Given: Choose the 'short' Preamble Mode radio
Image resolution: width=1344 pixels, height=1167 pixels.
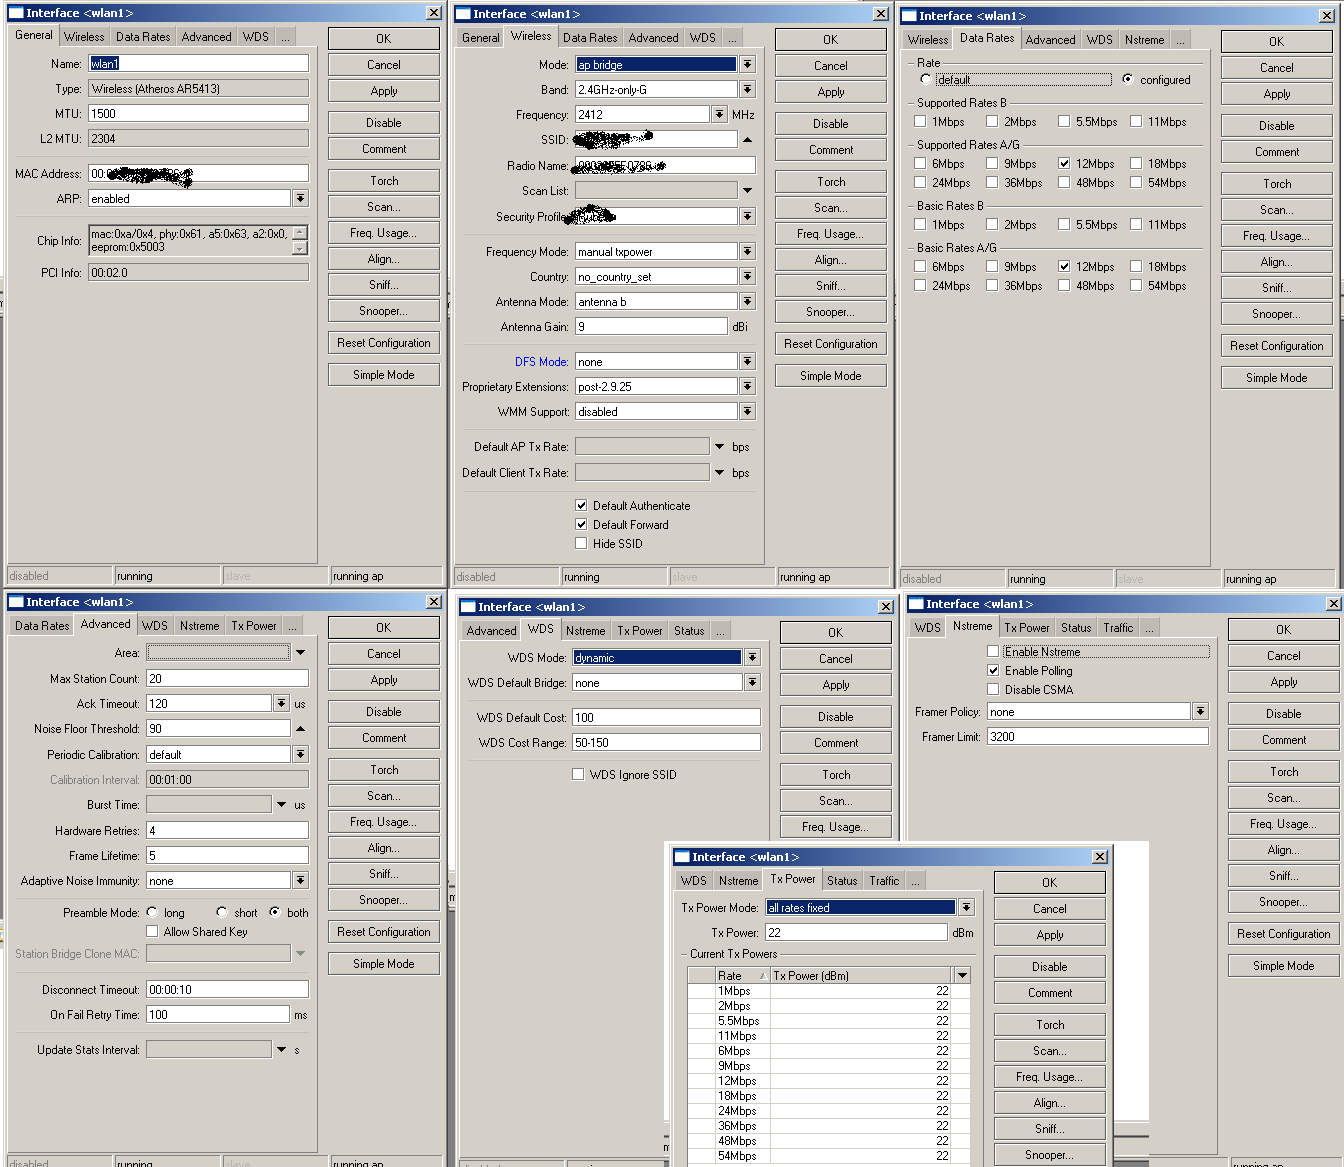Looking at the screenshot, I should 222,912.
